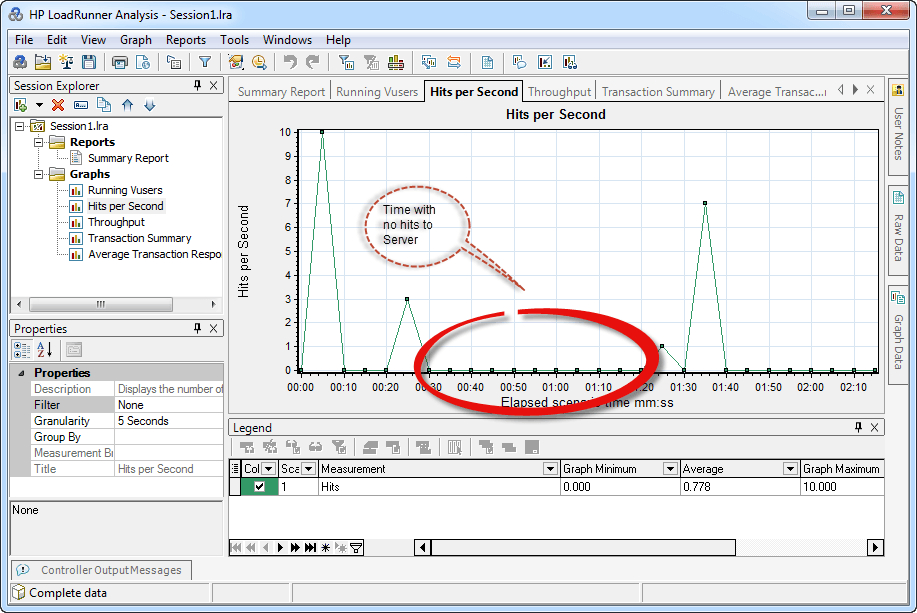917x613 pixels.
Task: Click the Save session toolbar icon
Action: point(88,62)
